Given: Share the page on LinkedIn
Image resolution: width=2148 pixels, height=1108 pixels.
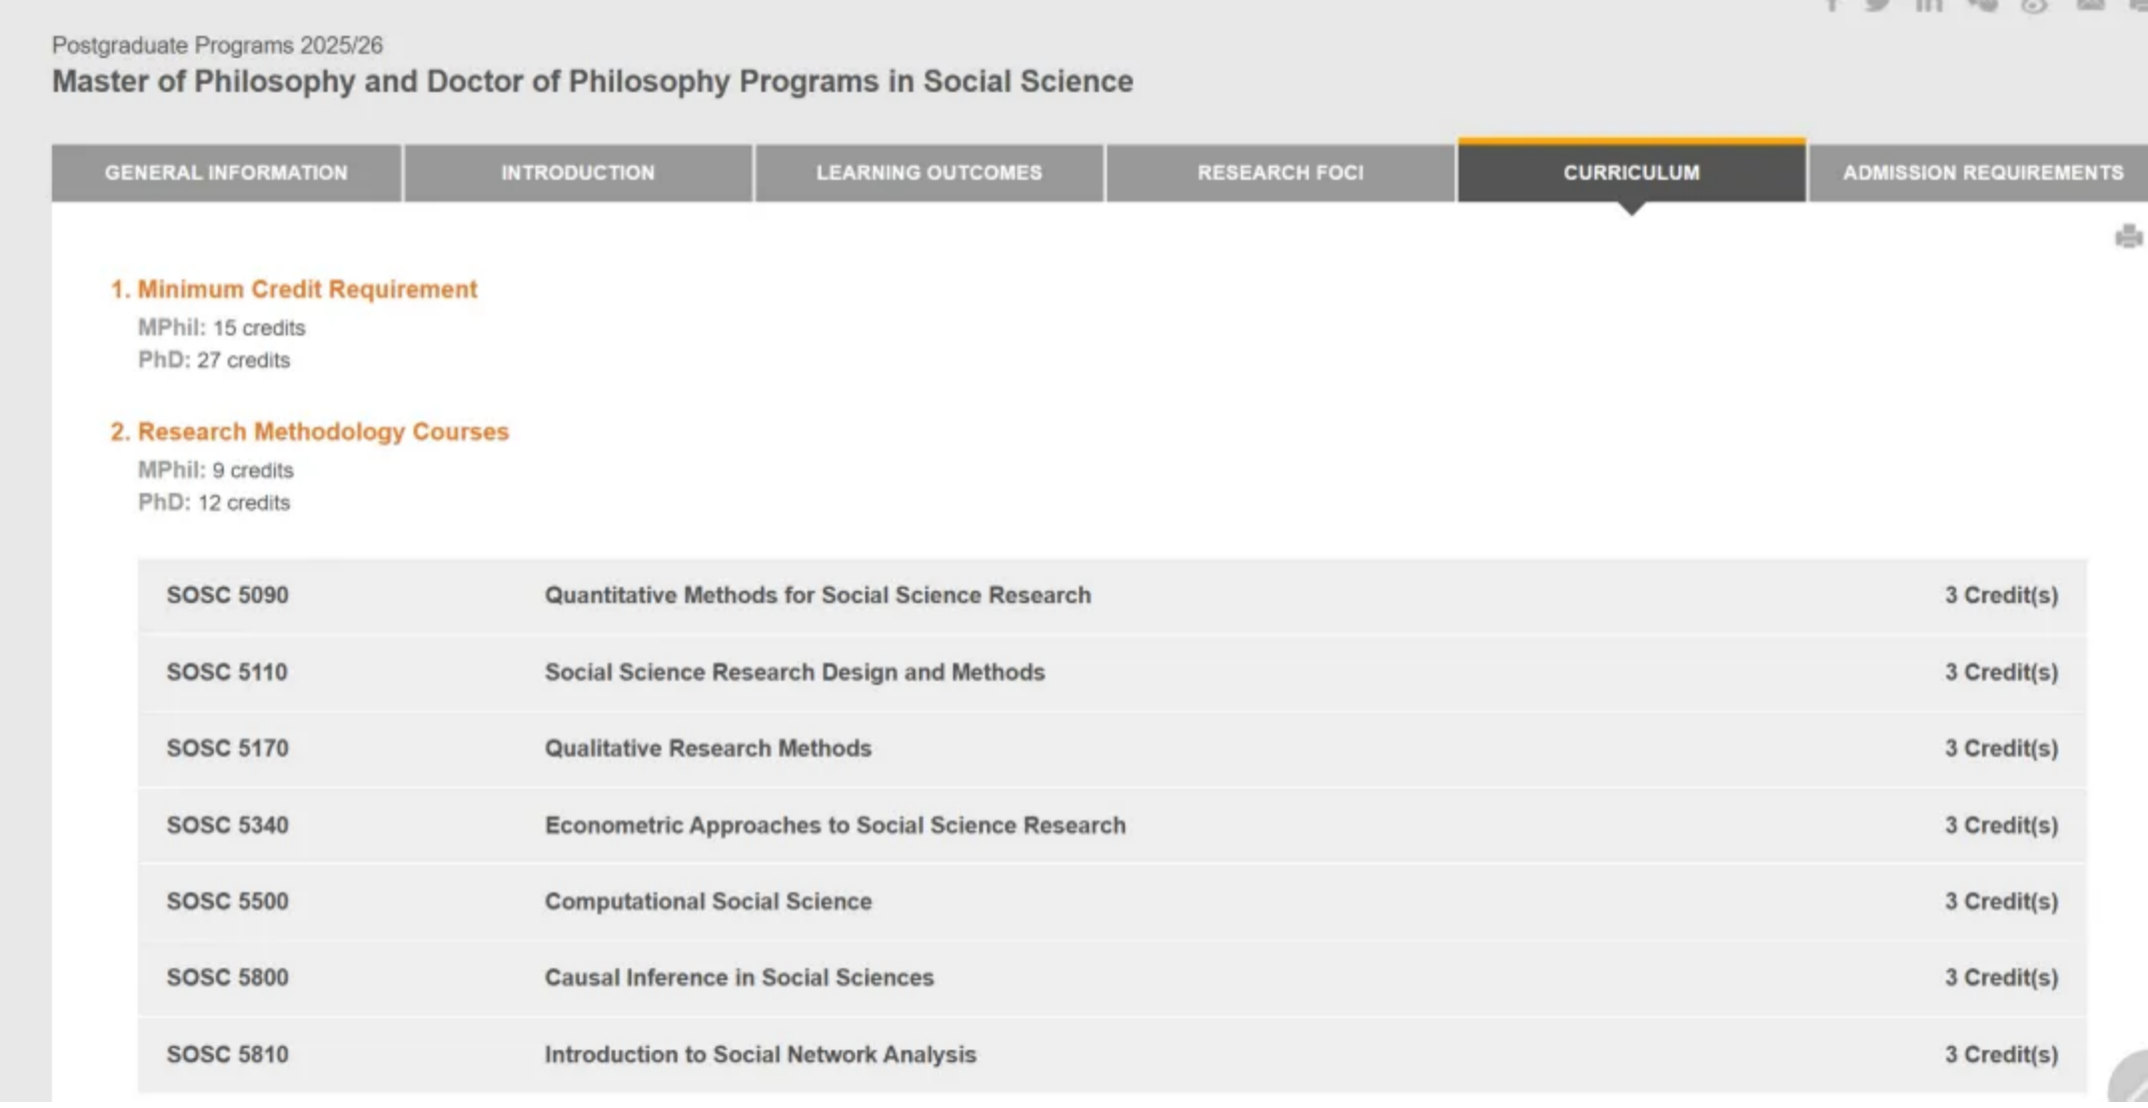Looking at the screenshot, I should (x=1929, y=6).
